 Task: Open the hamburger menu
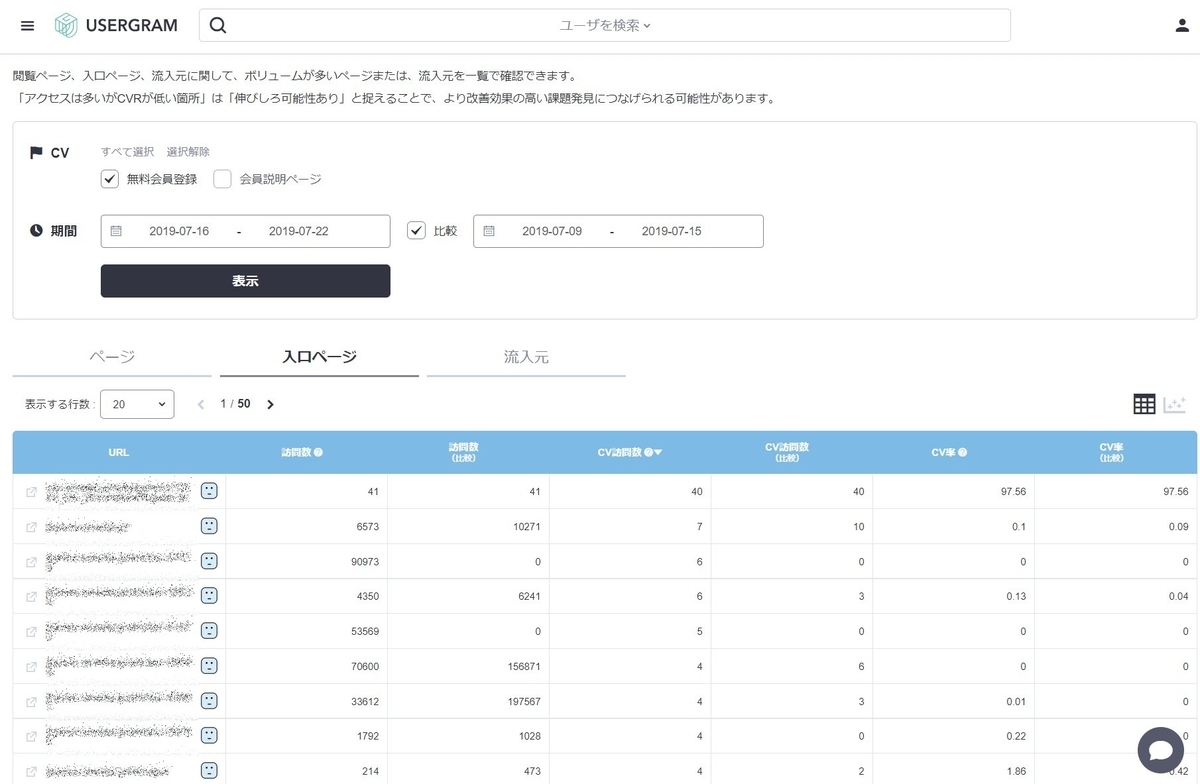point(27,26)
